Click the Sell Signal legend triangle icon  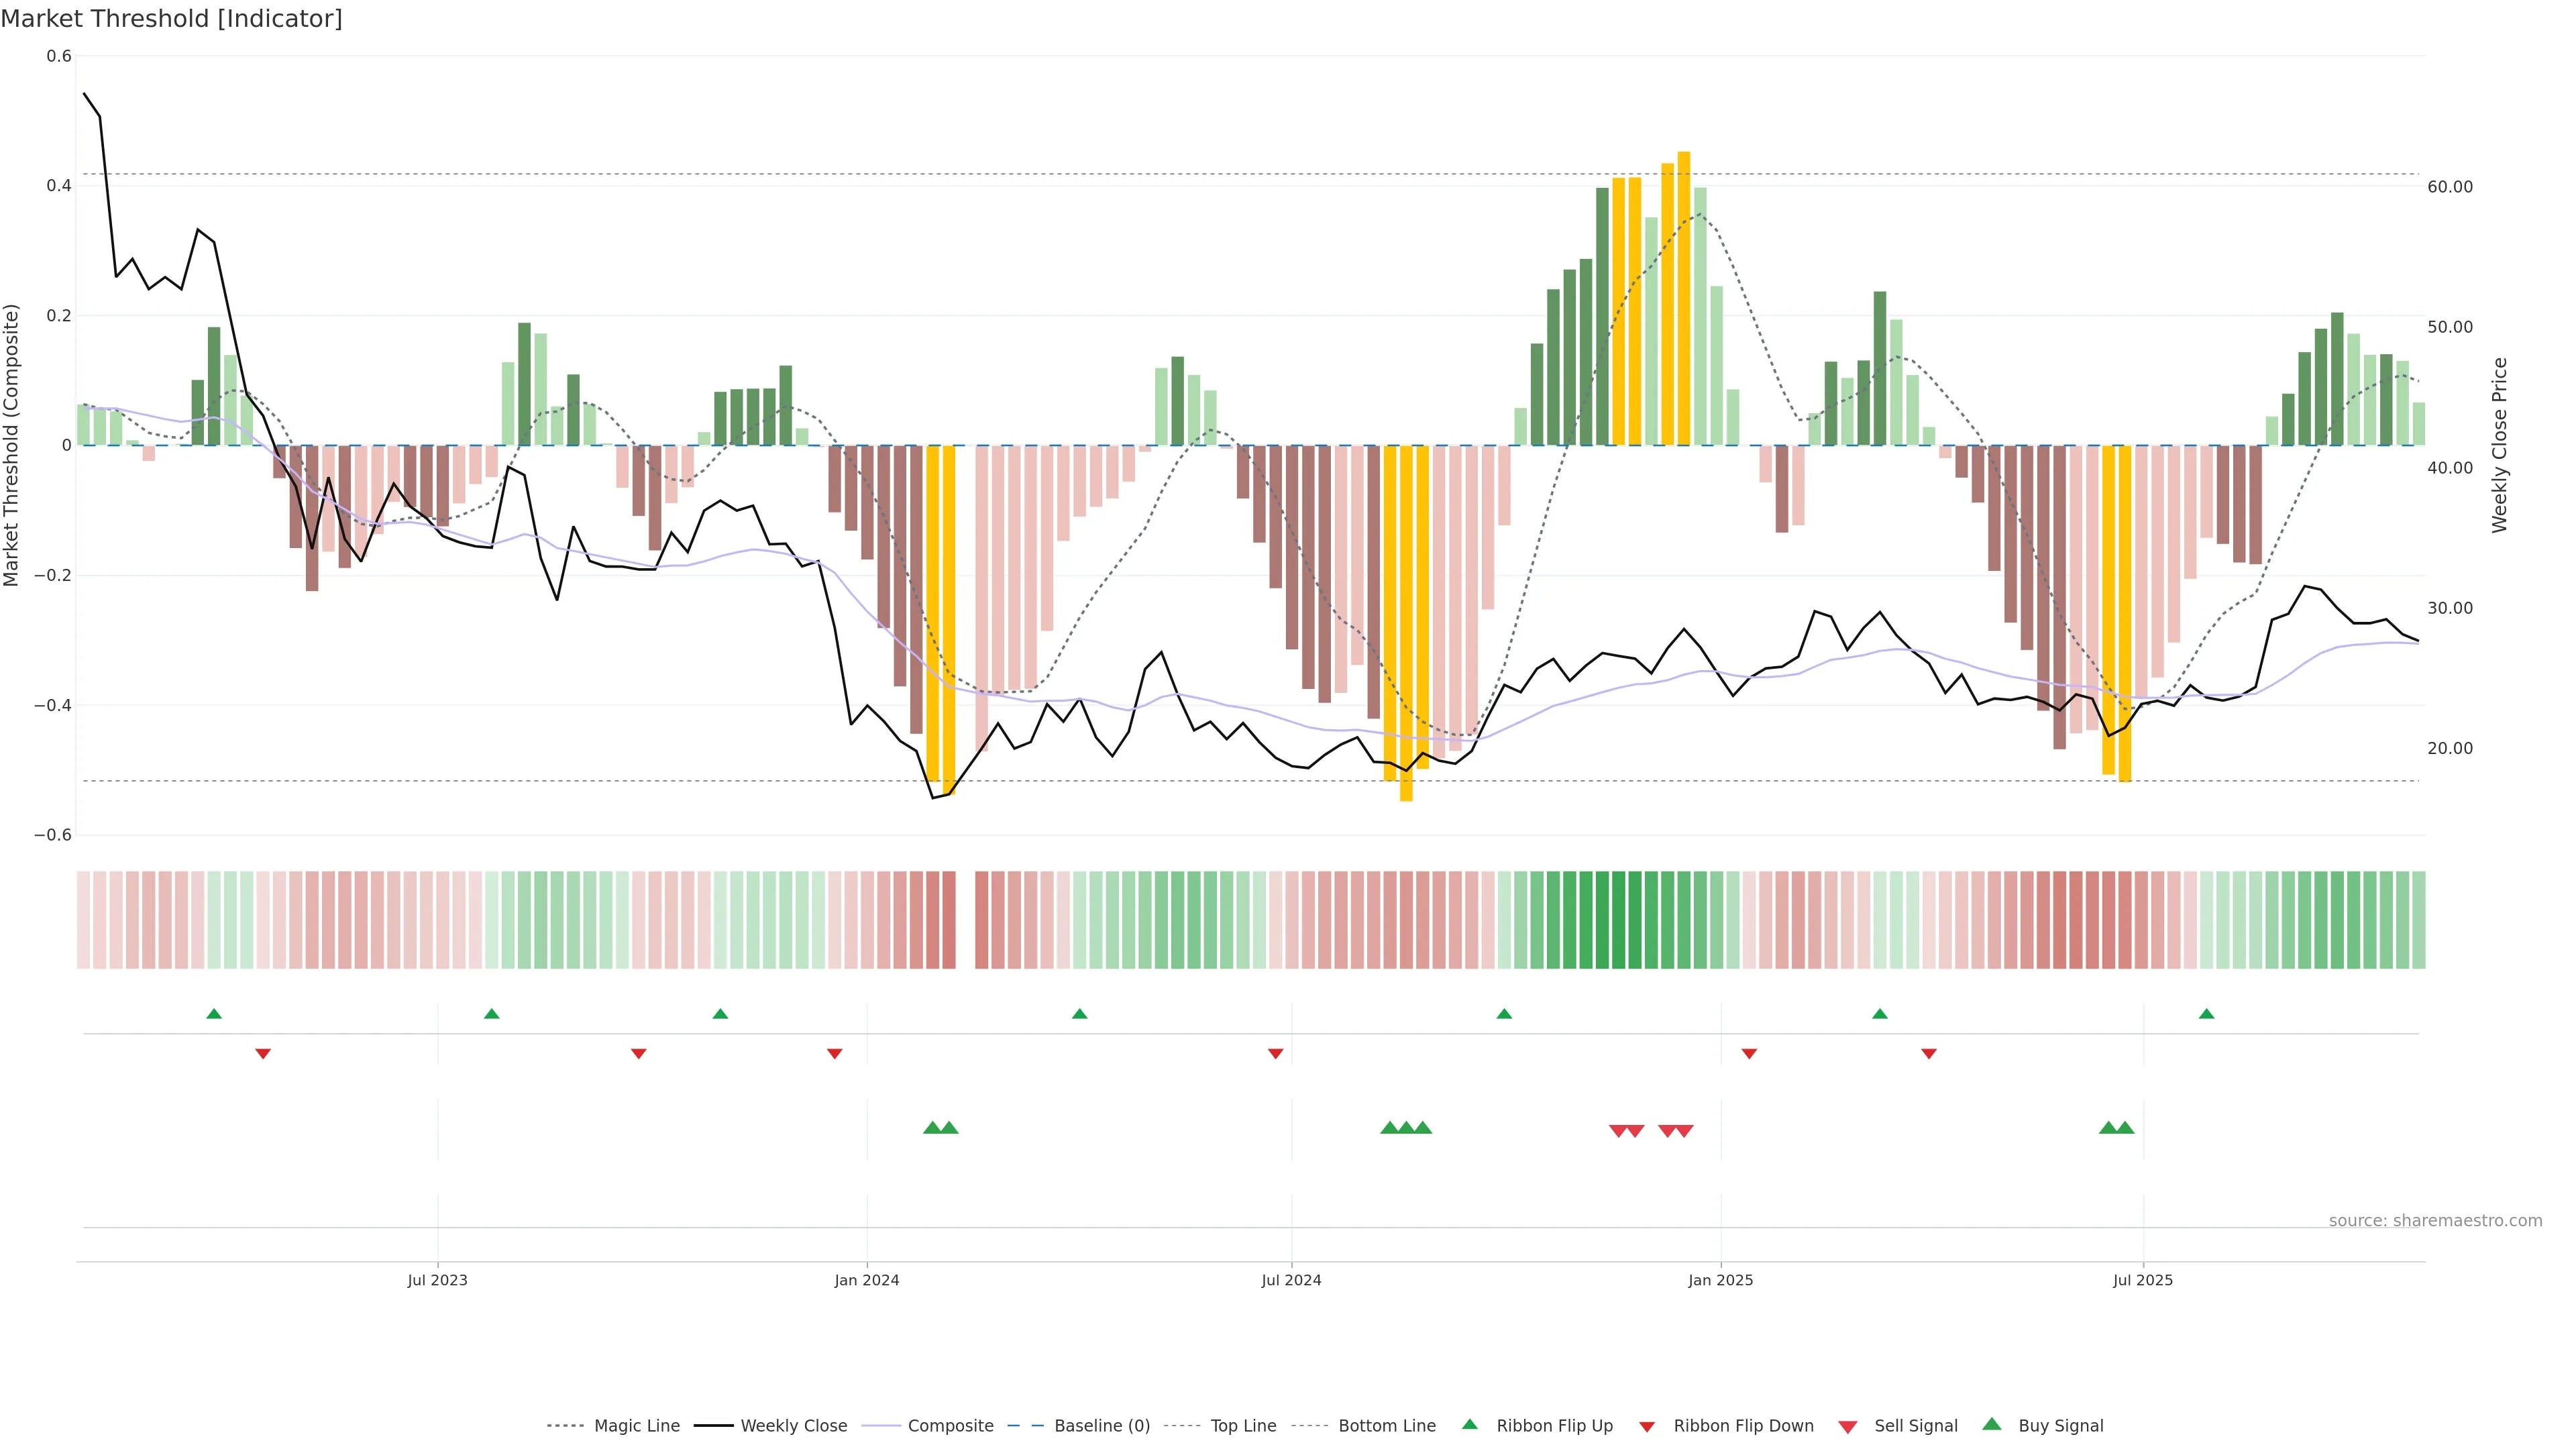(1847, 1427)
